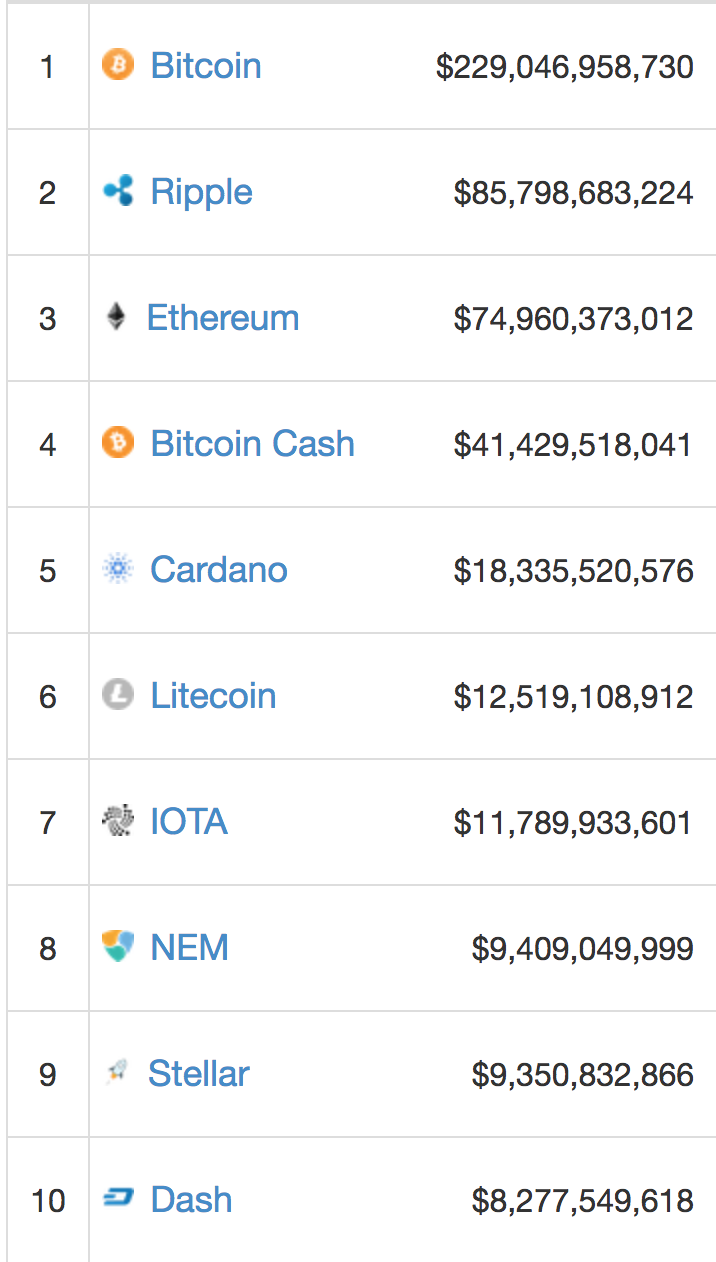716x1262 pixels.
Task: Click Bitcoin's market cap value $229,046,958,730
Action: 564,67
